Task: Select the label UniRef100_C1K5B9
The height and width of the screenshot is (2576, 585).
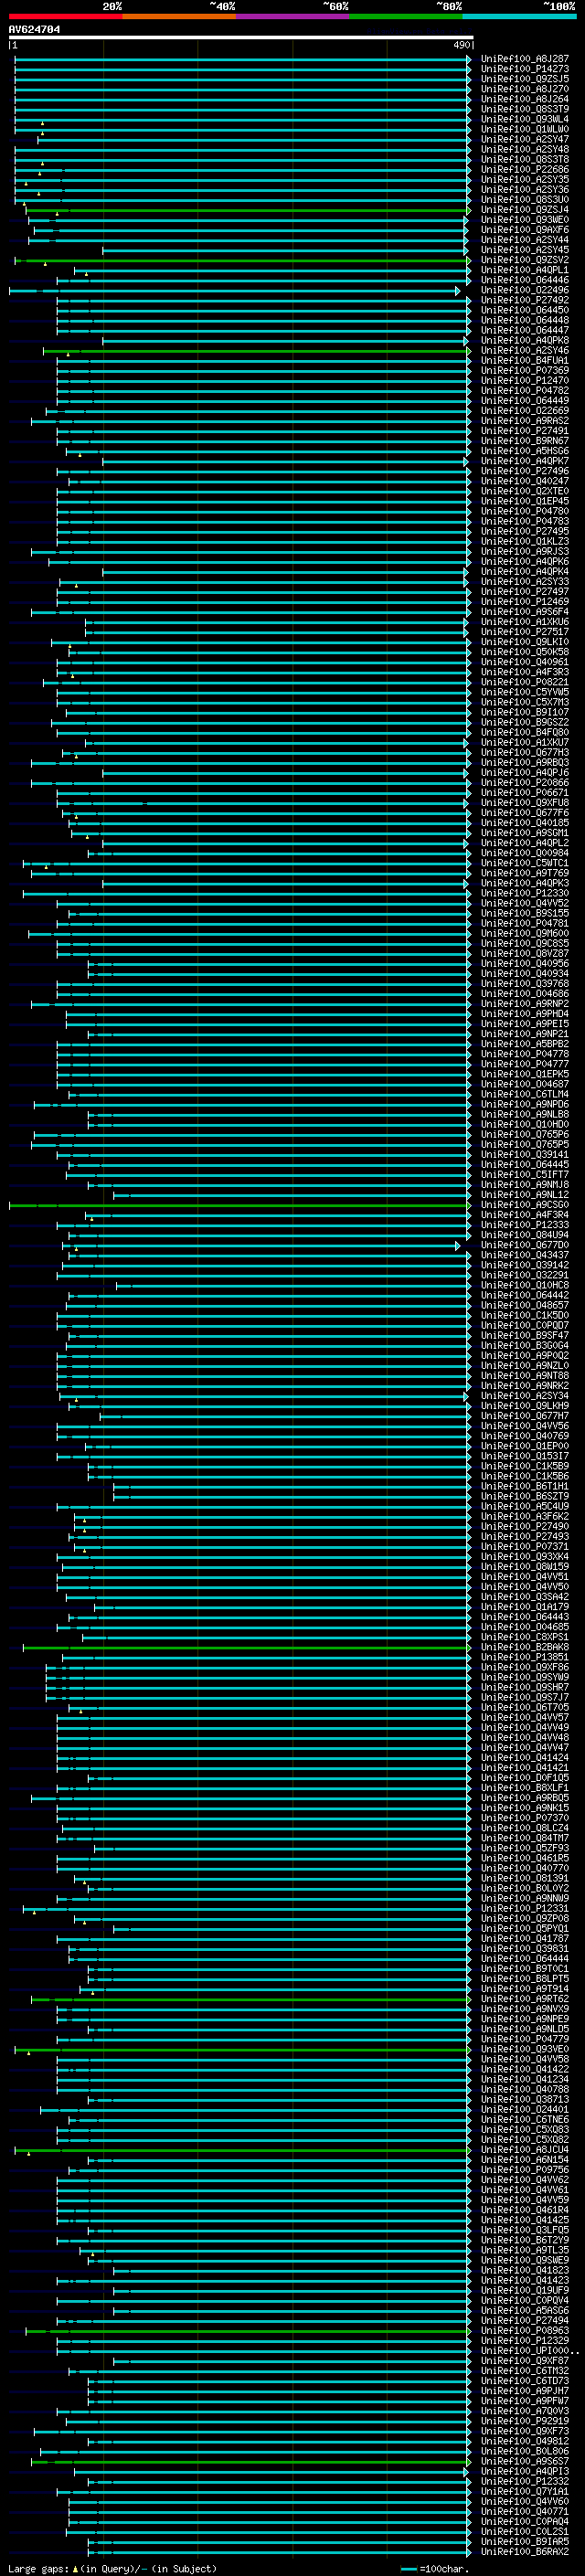Action: (x=525, y=1466)
